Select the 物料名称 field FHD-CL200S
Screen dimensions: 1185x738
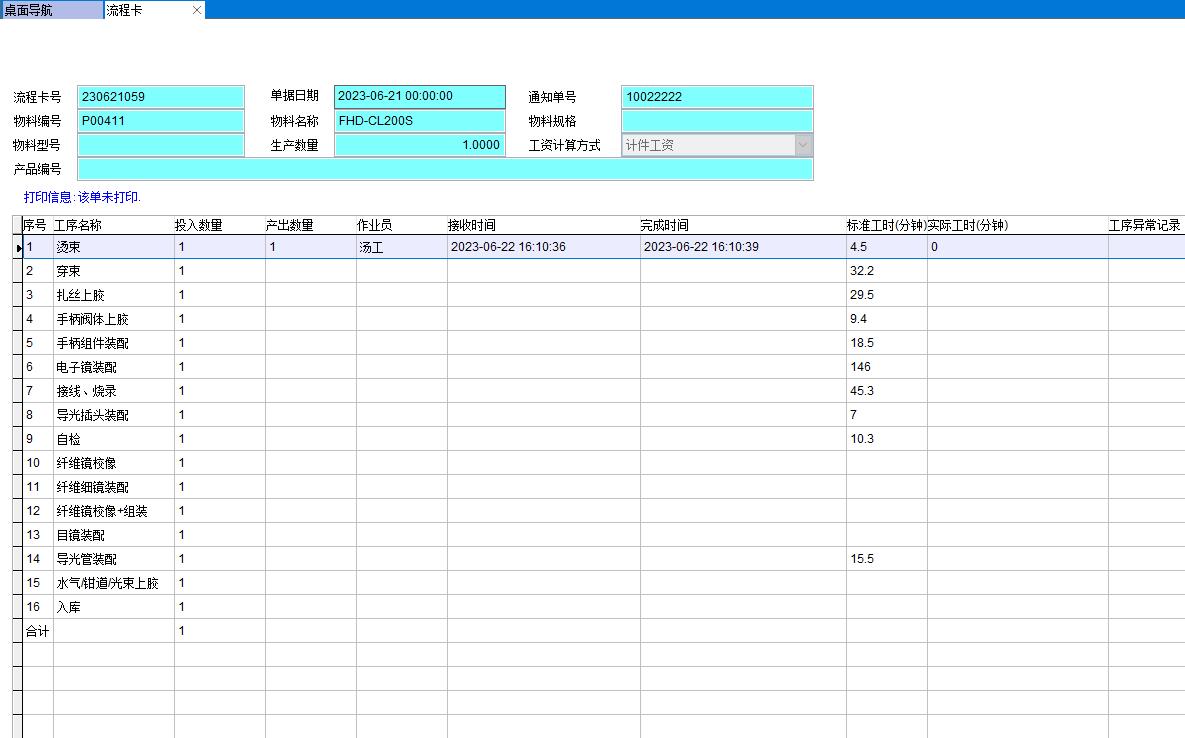click(x=420, y=121)
